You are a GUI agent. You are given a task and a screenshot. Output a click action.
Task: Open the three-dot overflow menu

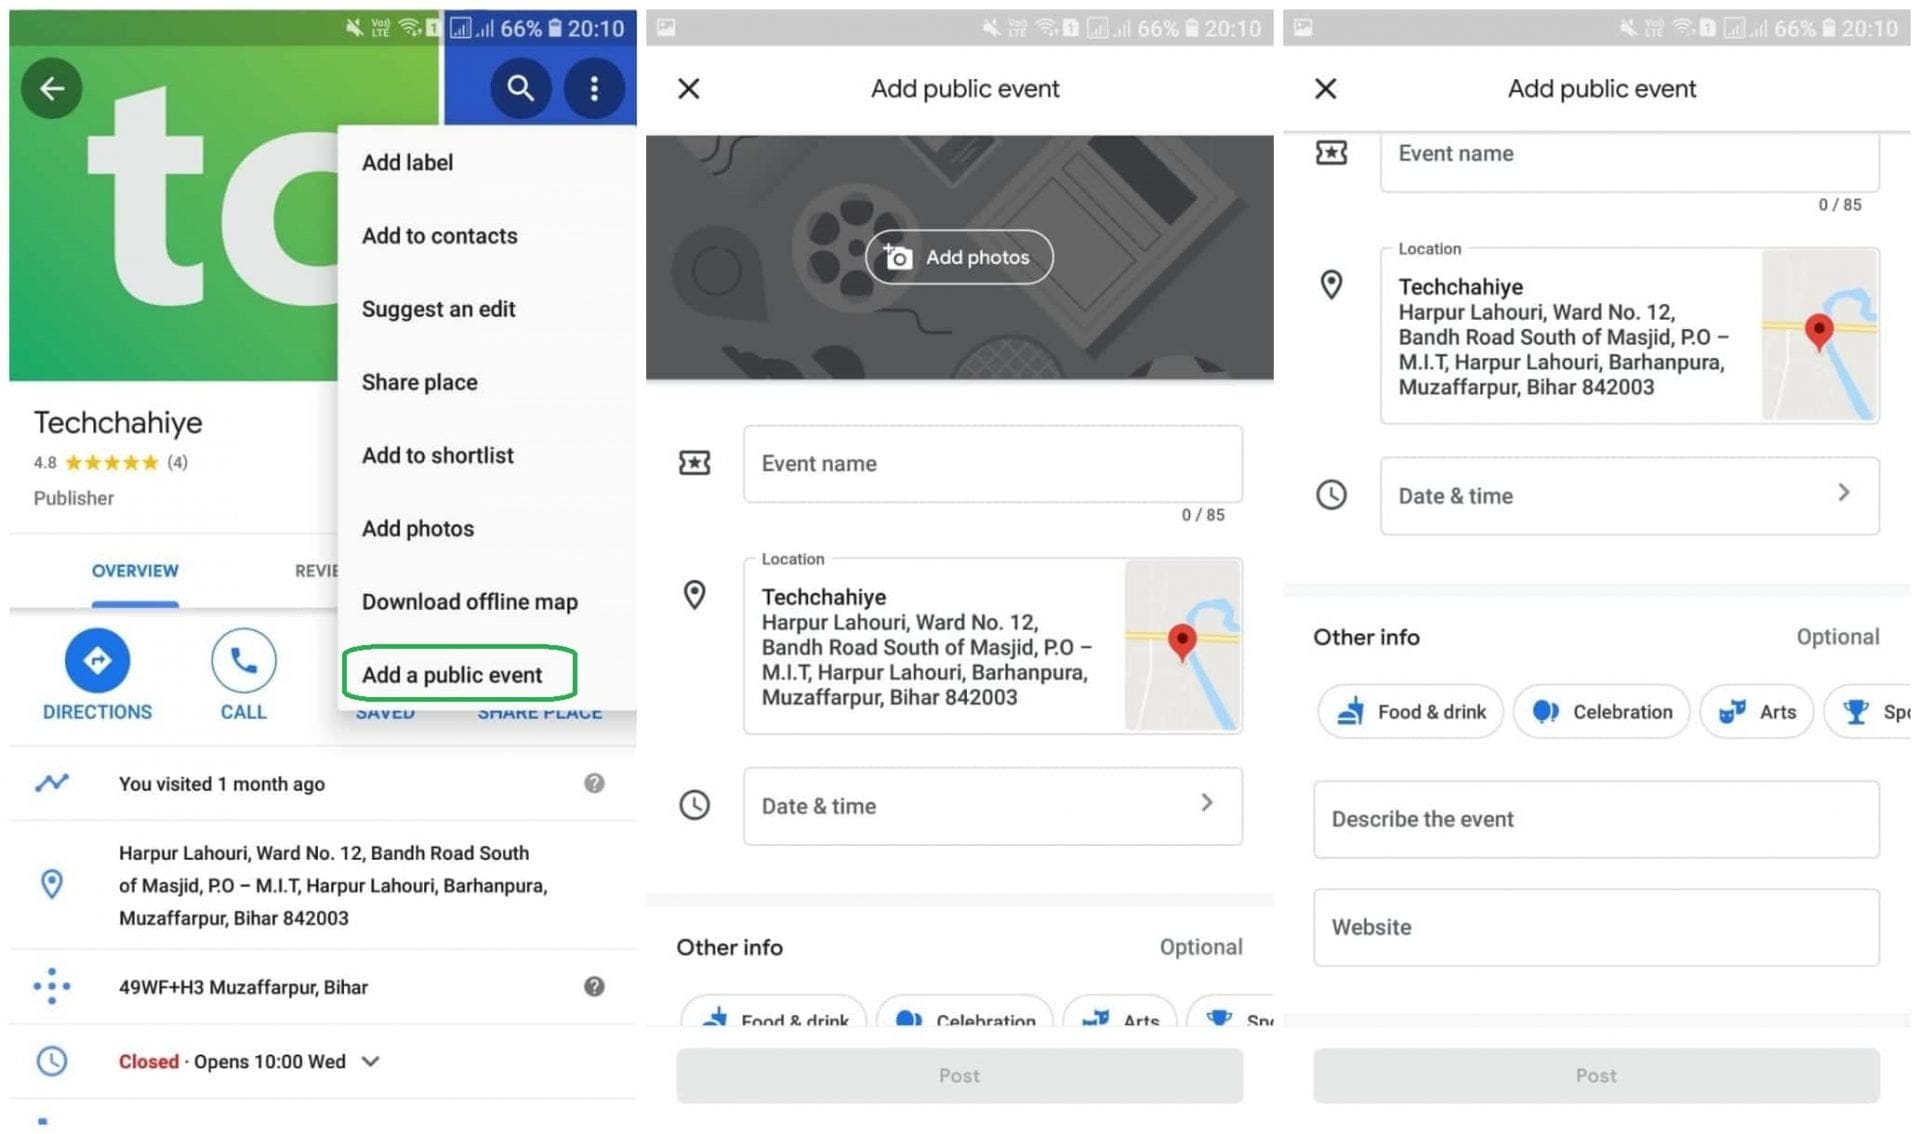[x=594, y=89]
